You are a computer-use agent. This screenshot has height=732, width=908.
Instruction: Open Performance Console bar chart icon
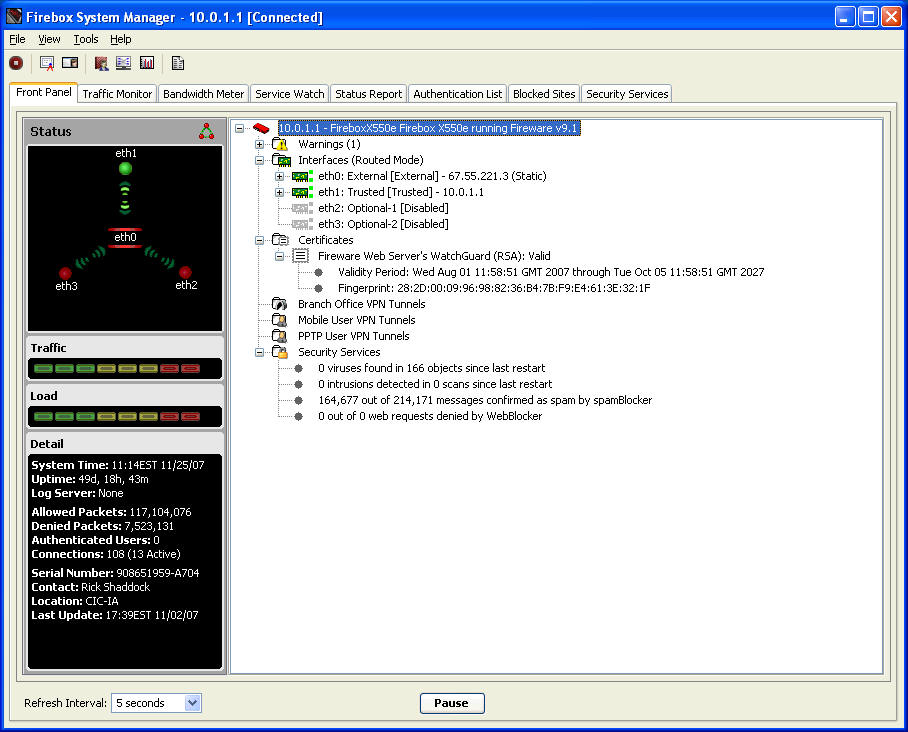pyautogui.click(x=147, y=63)
